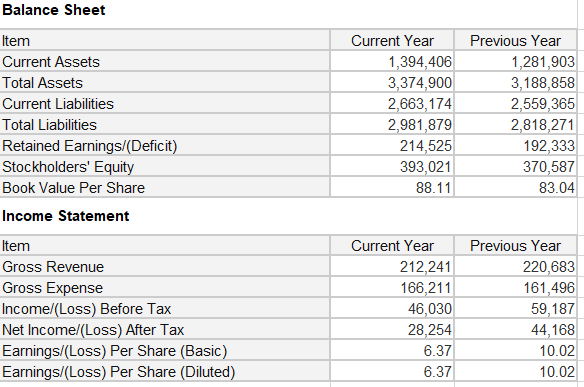Select Current Assets previous value 1,281,903
584x387 pixels.
tap(543, 62)
